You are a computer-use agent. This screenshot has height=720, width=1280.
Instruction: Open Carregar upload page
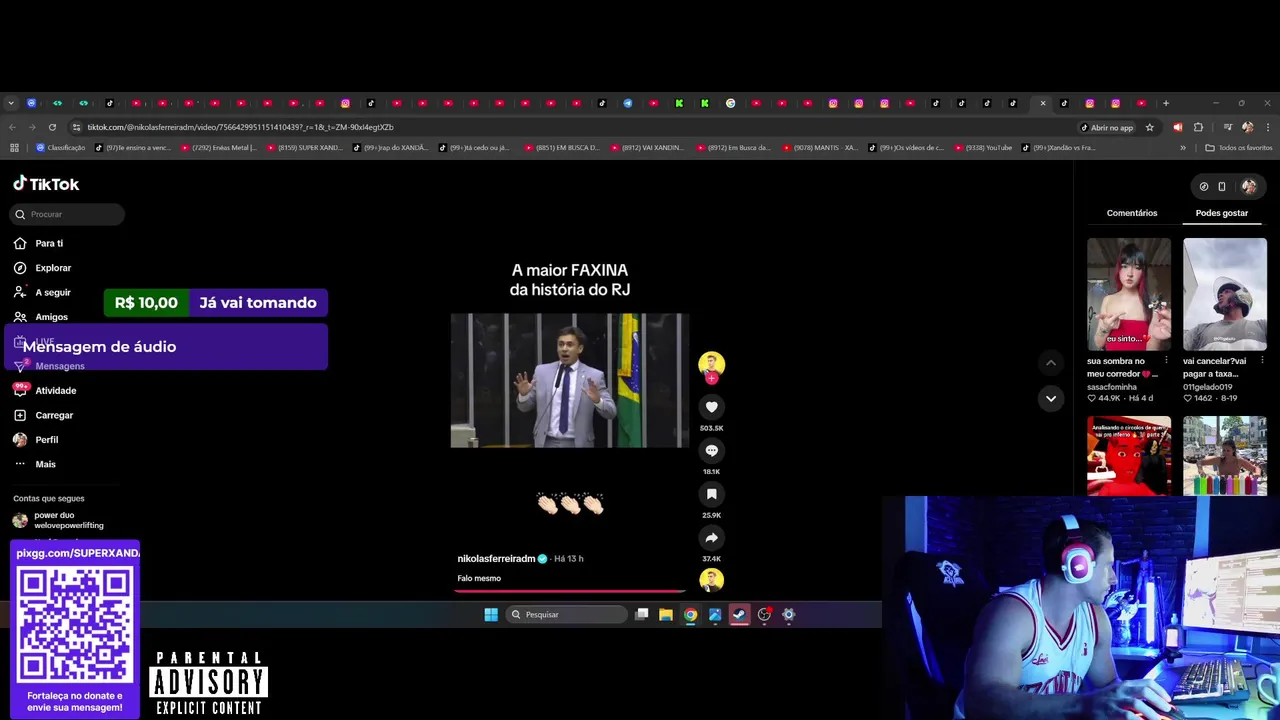point(54,415)
